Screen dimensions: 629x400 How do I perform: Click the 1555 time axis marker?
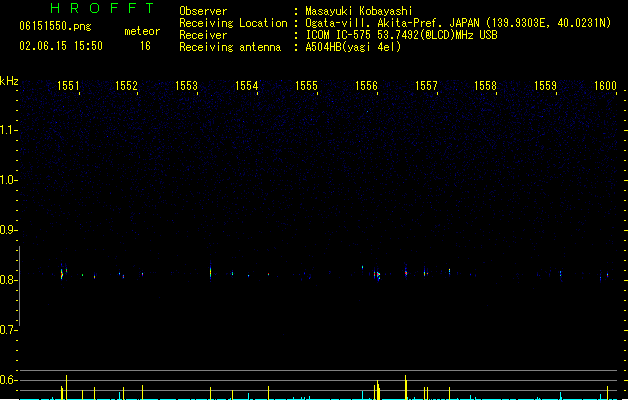[306, 86]
